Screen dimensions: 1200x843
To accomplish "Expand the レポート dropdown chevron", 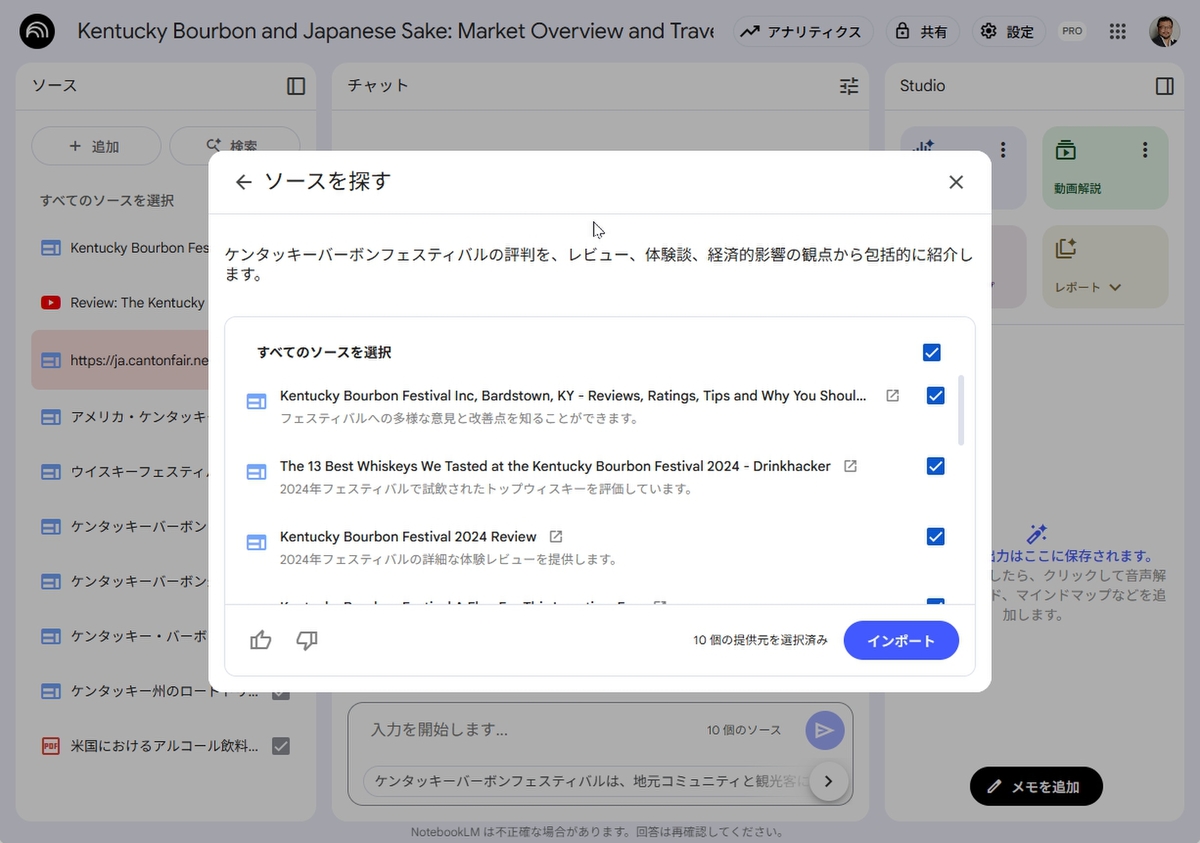I will (1116, 288).
